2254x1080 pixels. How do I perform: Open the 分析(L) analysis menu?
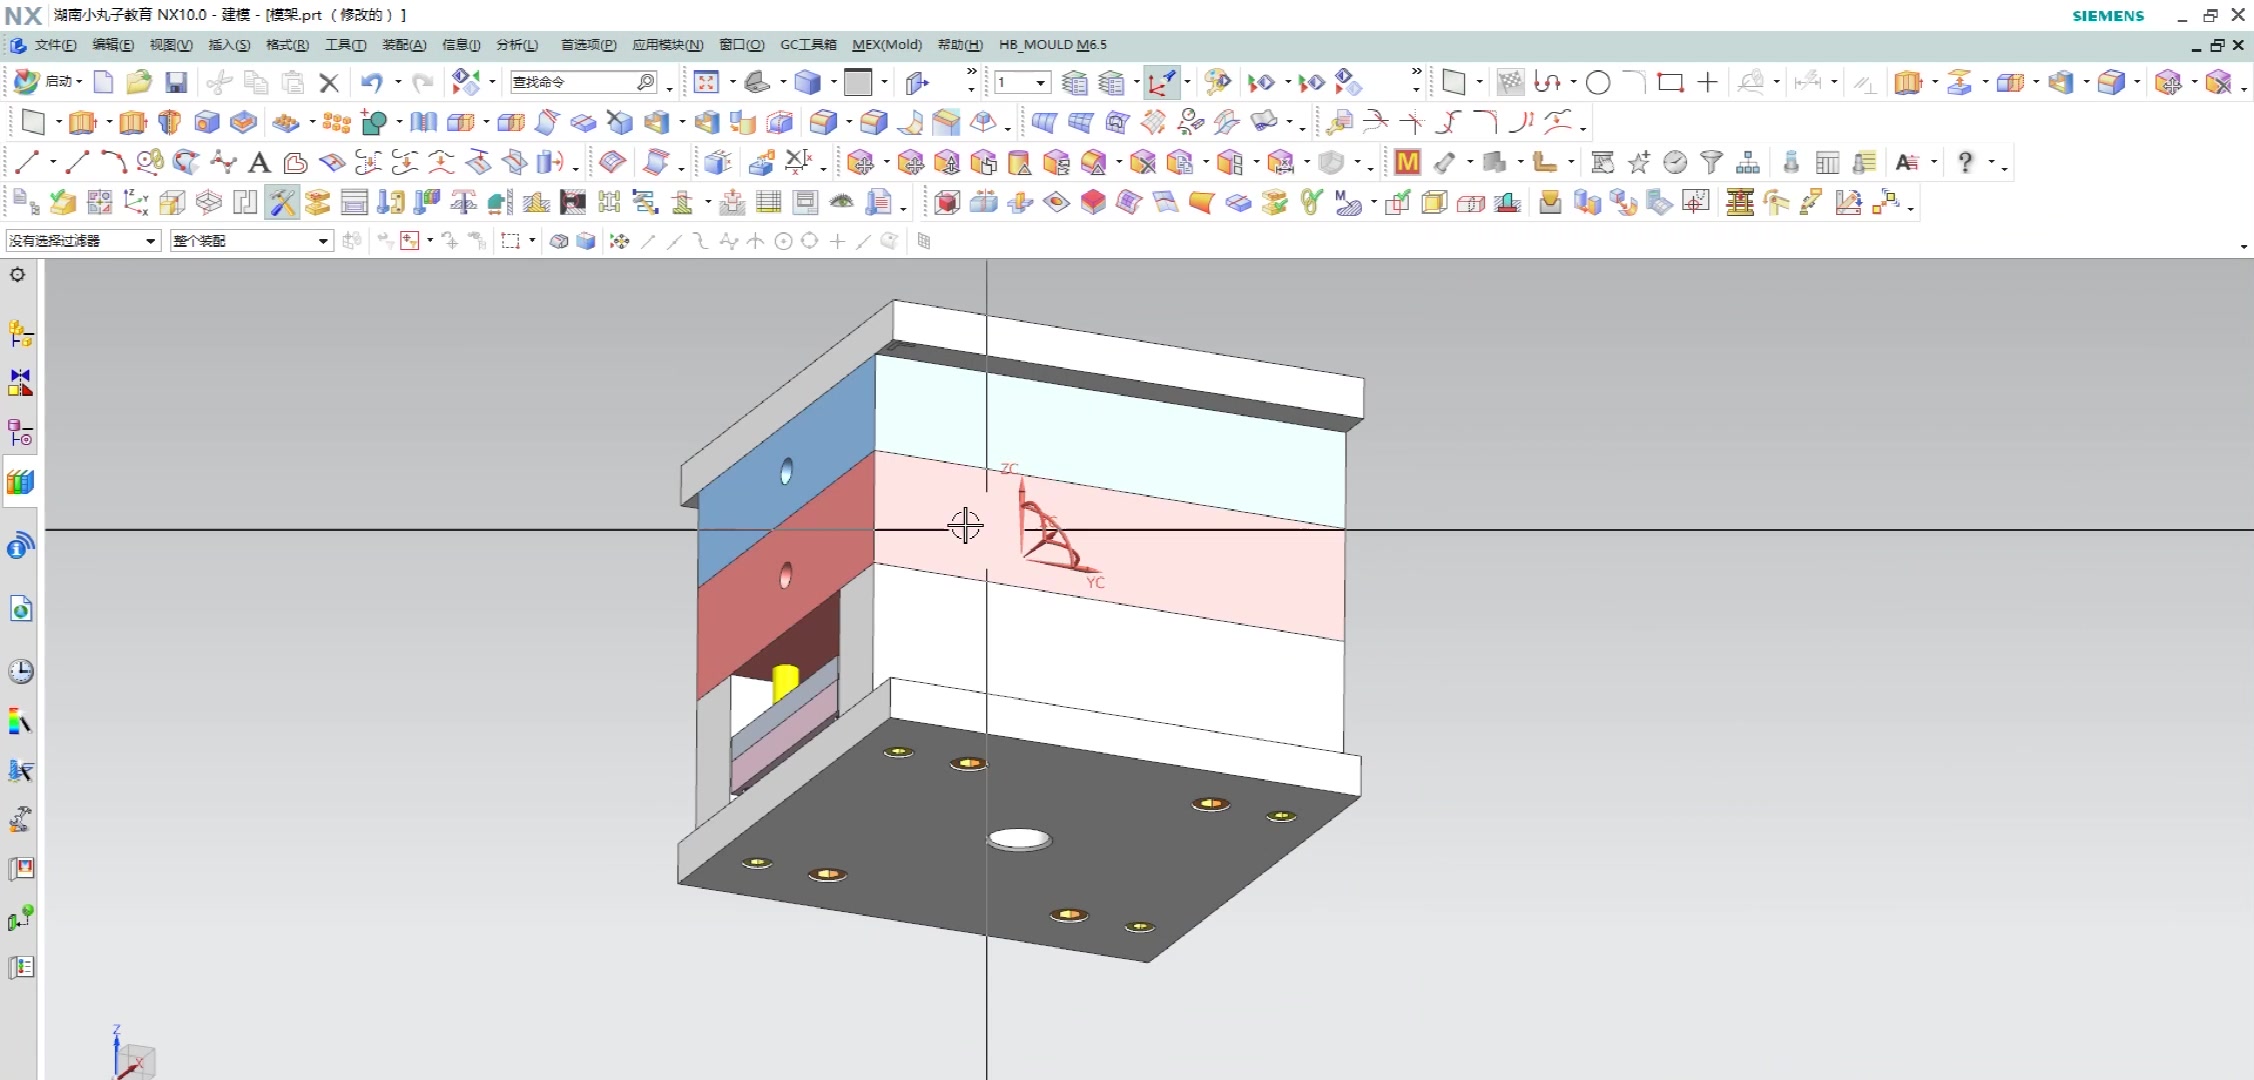tap(517, 45)
